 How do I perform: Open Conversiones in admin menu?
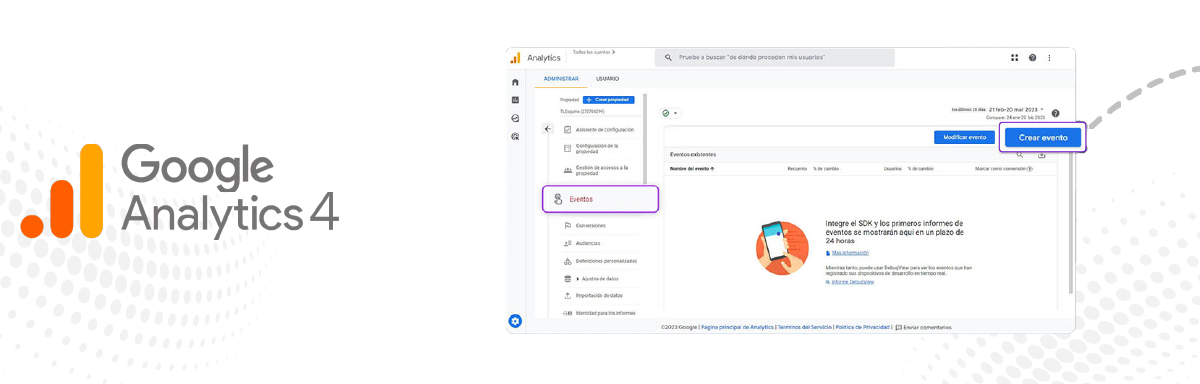591,226
